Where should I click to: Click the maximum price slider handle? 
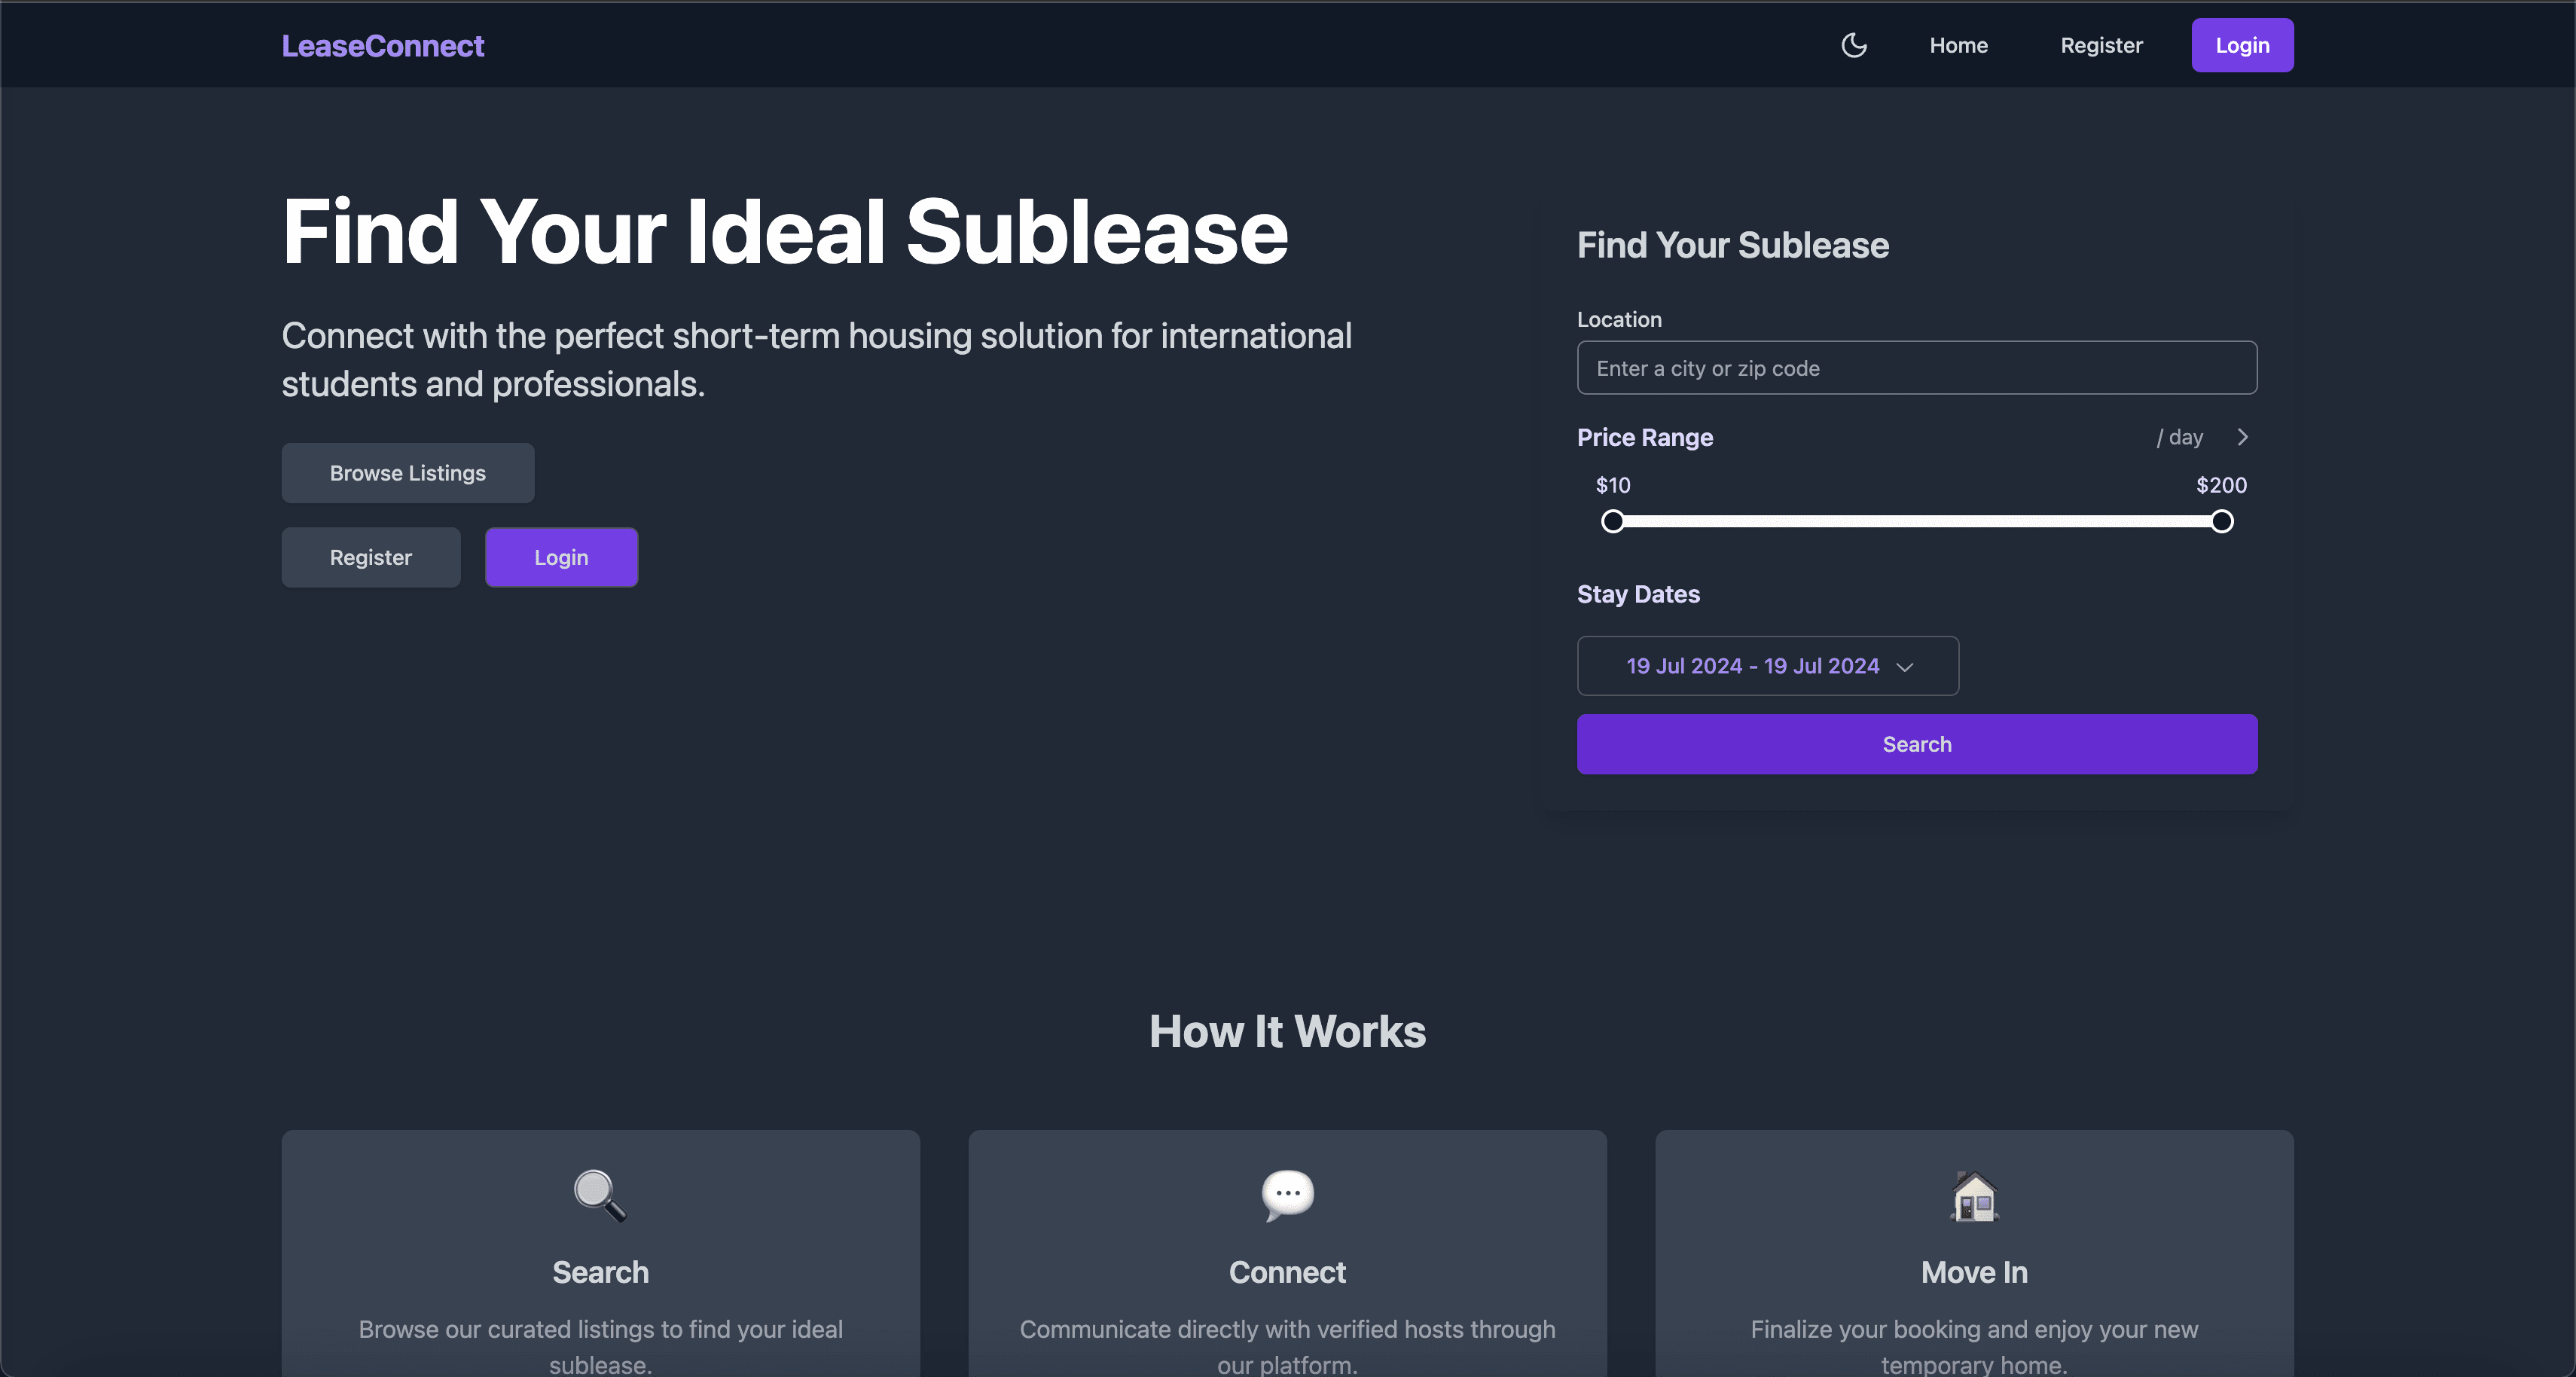[2222, 521]
